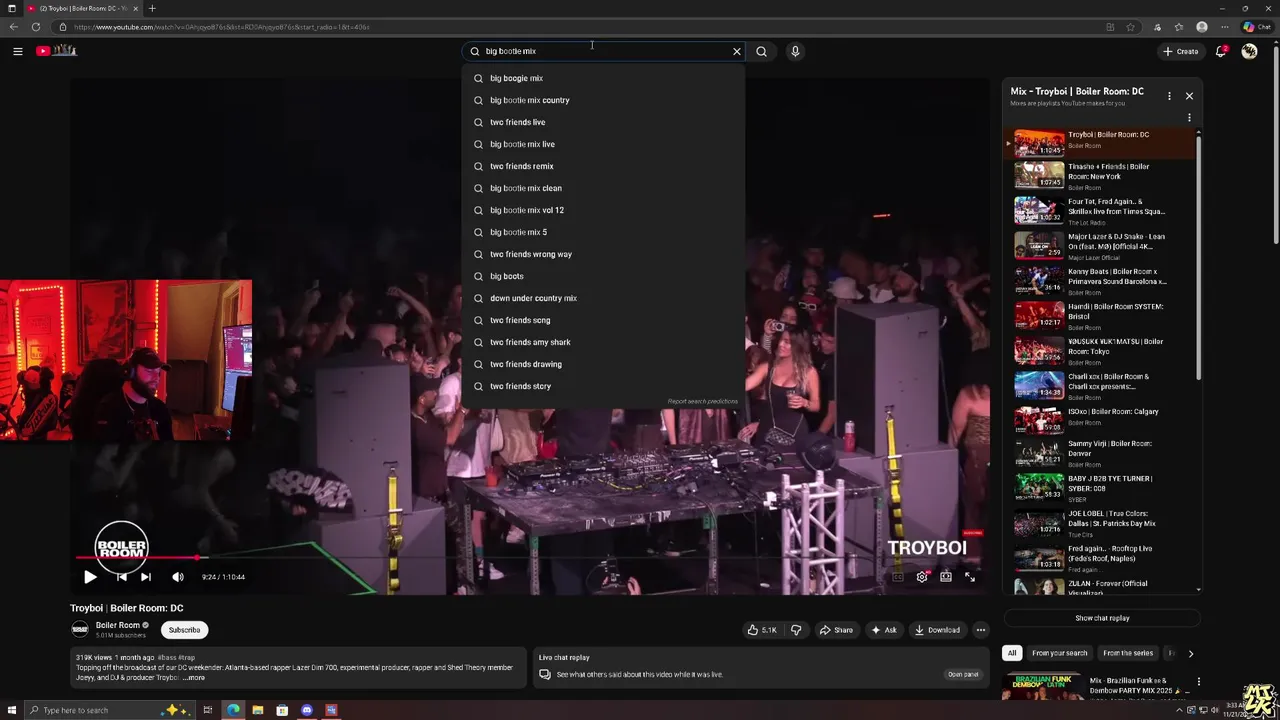Pick 'two friends amy shark' suggestion
Screen dimensions: 1280x720
tap(603, 342)
